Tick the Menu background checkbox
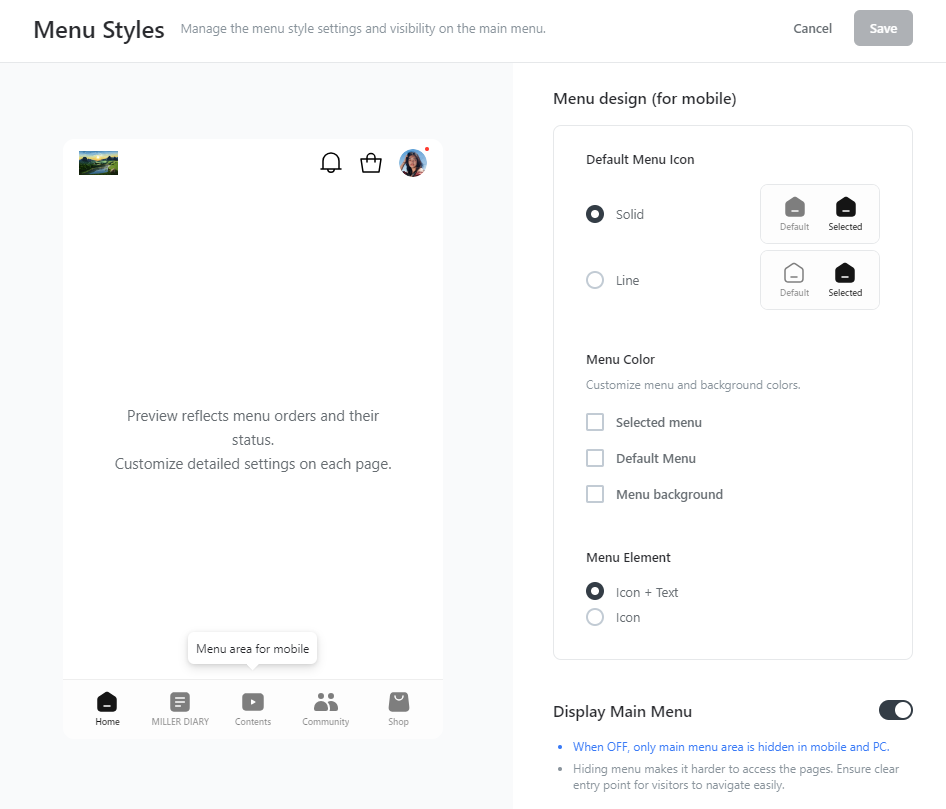 (595, 495)
